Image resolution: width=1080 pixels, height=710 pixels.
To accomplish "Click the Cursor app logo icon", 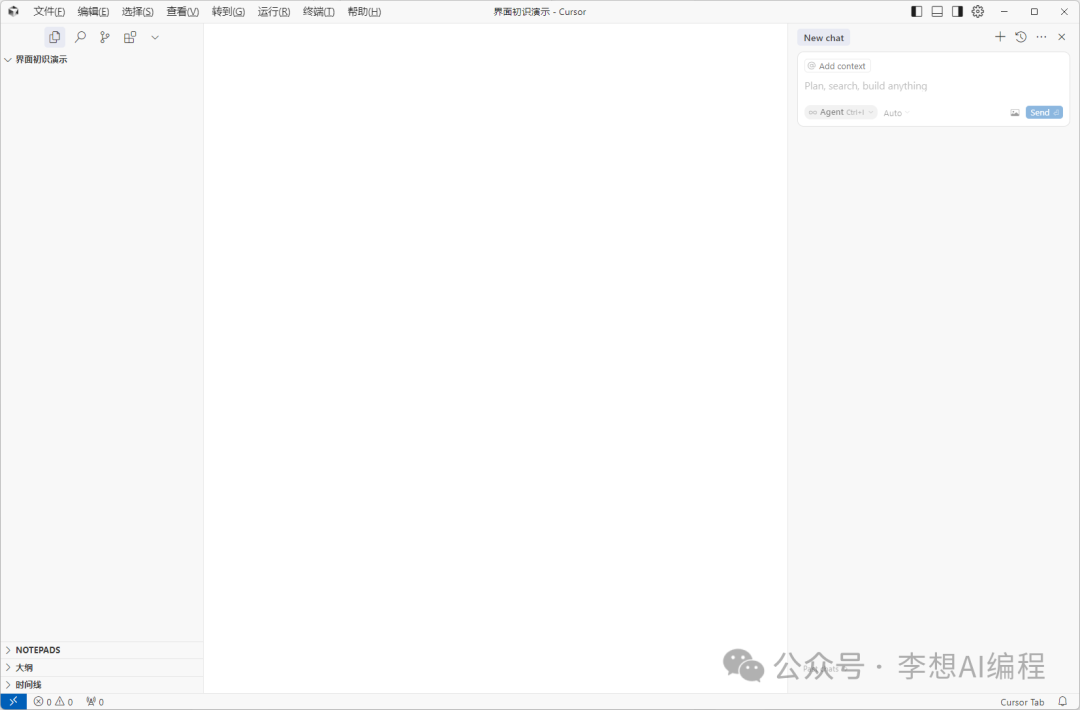I will [x=13, y=11].
